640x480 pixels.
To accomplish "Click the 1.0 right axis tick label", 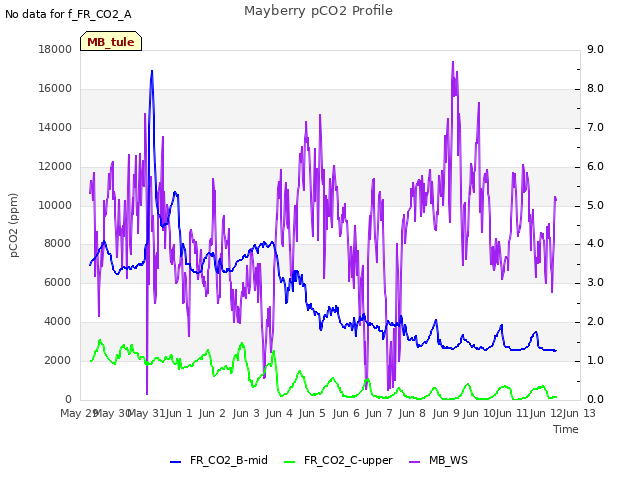I will tap(595, 360).
